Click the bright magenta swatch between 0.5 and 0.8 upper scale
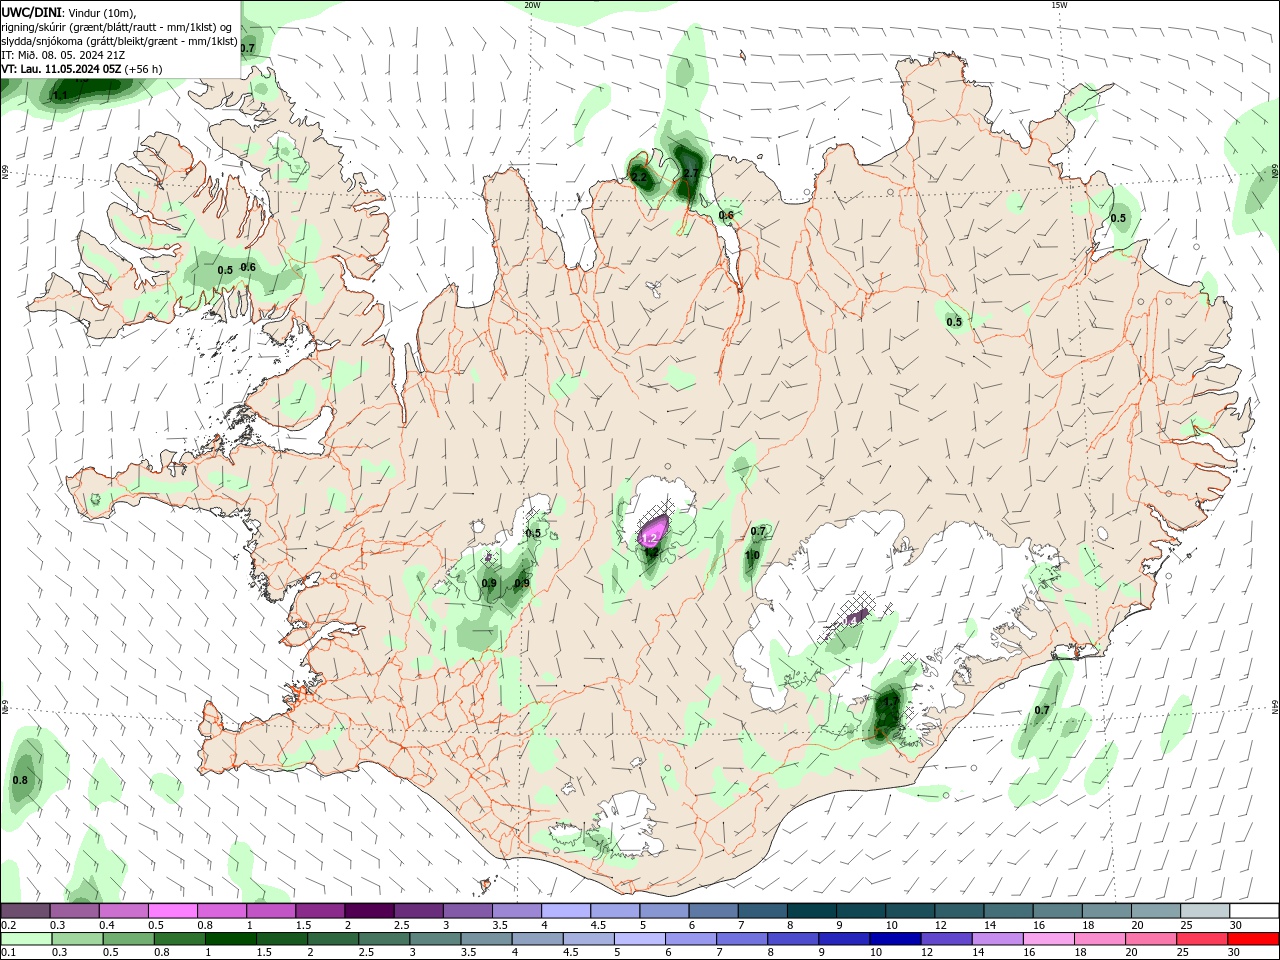 (172, 911)
